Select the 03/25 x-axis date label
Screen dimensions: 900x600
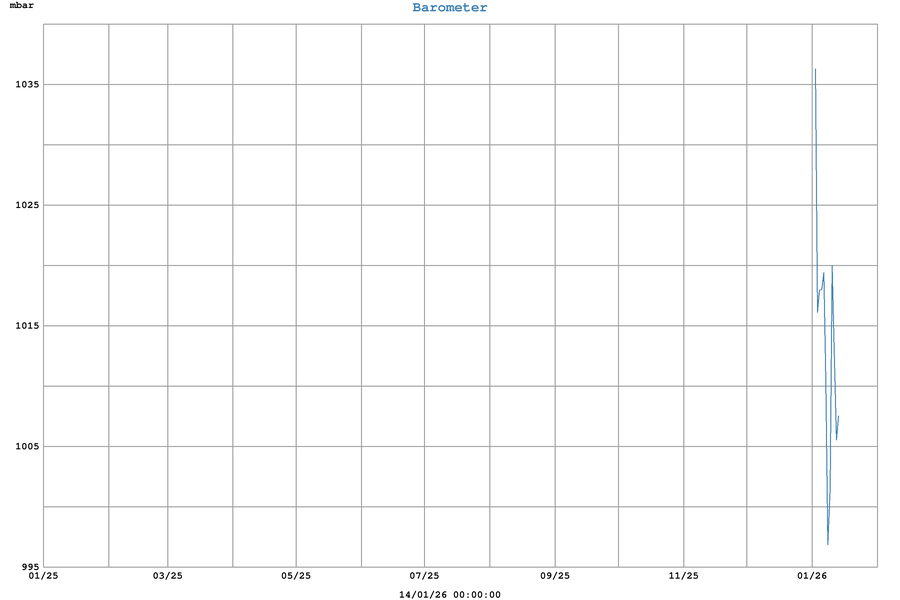pyautogui.click(x=167, y=576)
